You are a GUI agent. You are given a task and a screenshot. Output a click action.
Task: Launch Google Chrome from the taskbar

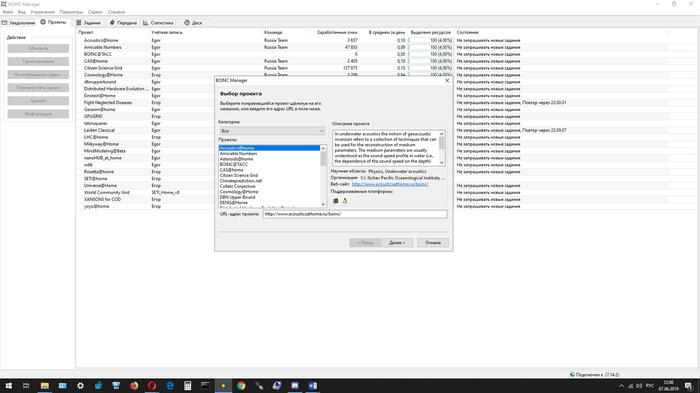241,385
